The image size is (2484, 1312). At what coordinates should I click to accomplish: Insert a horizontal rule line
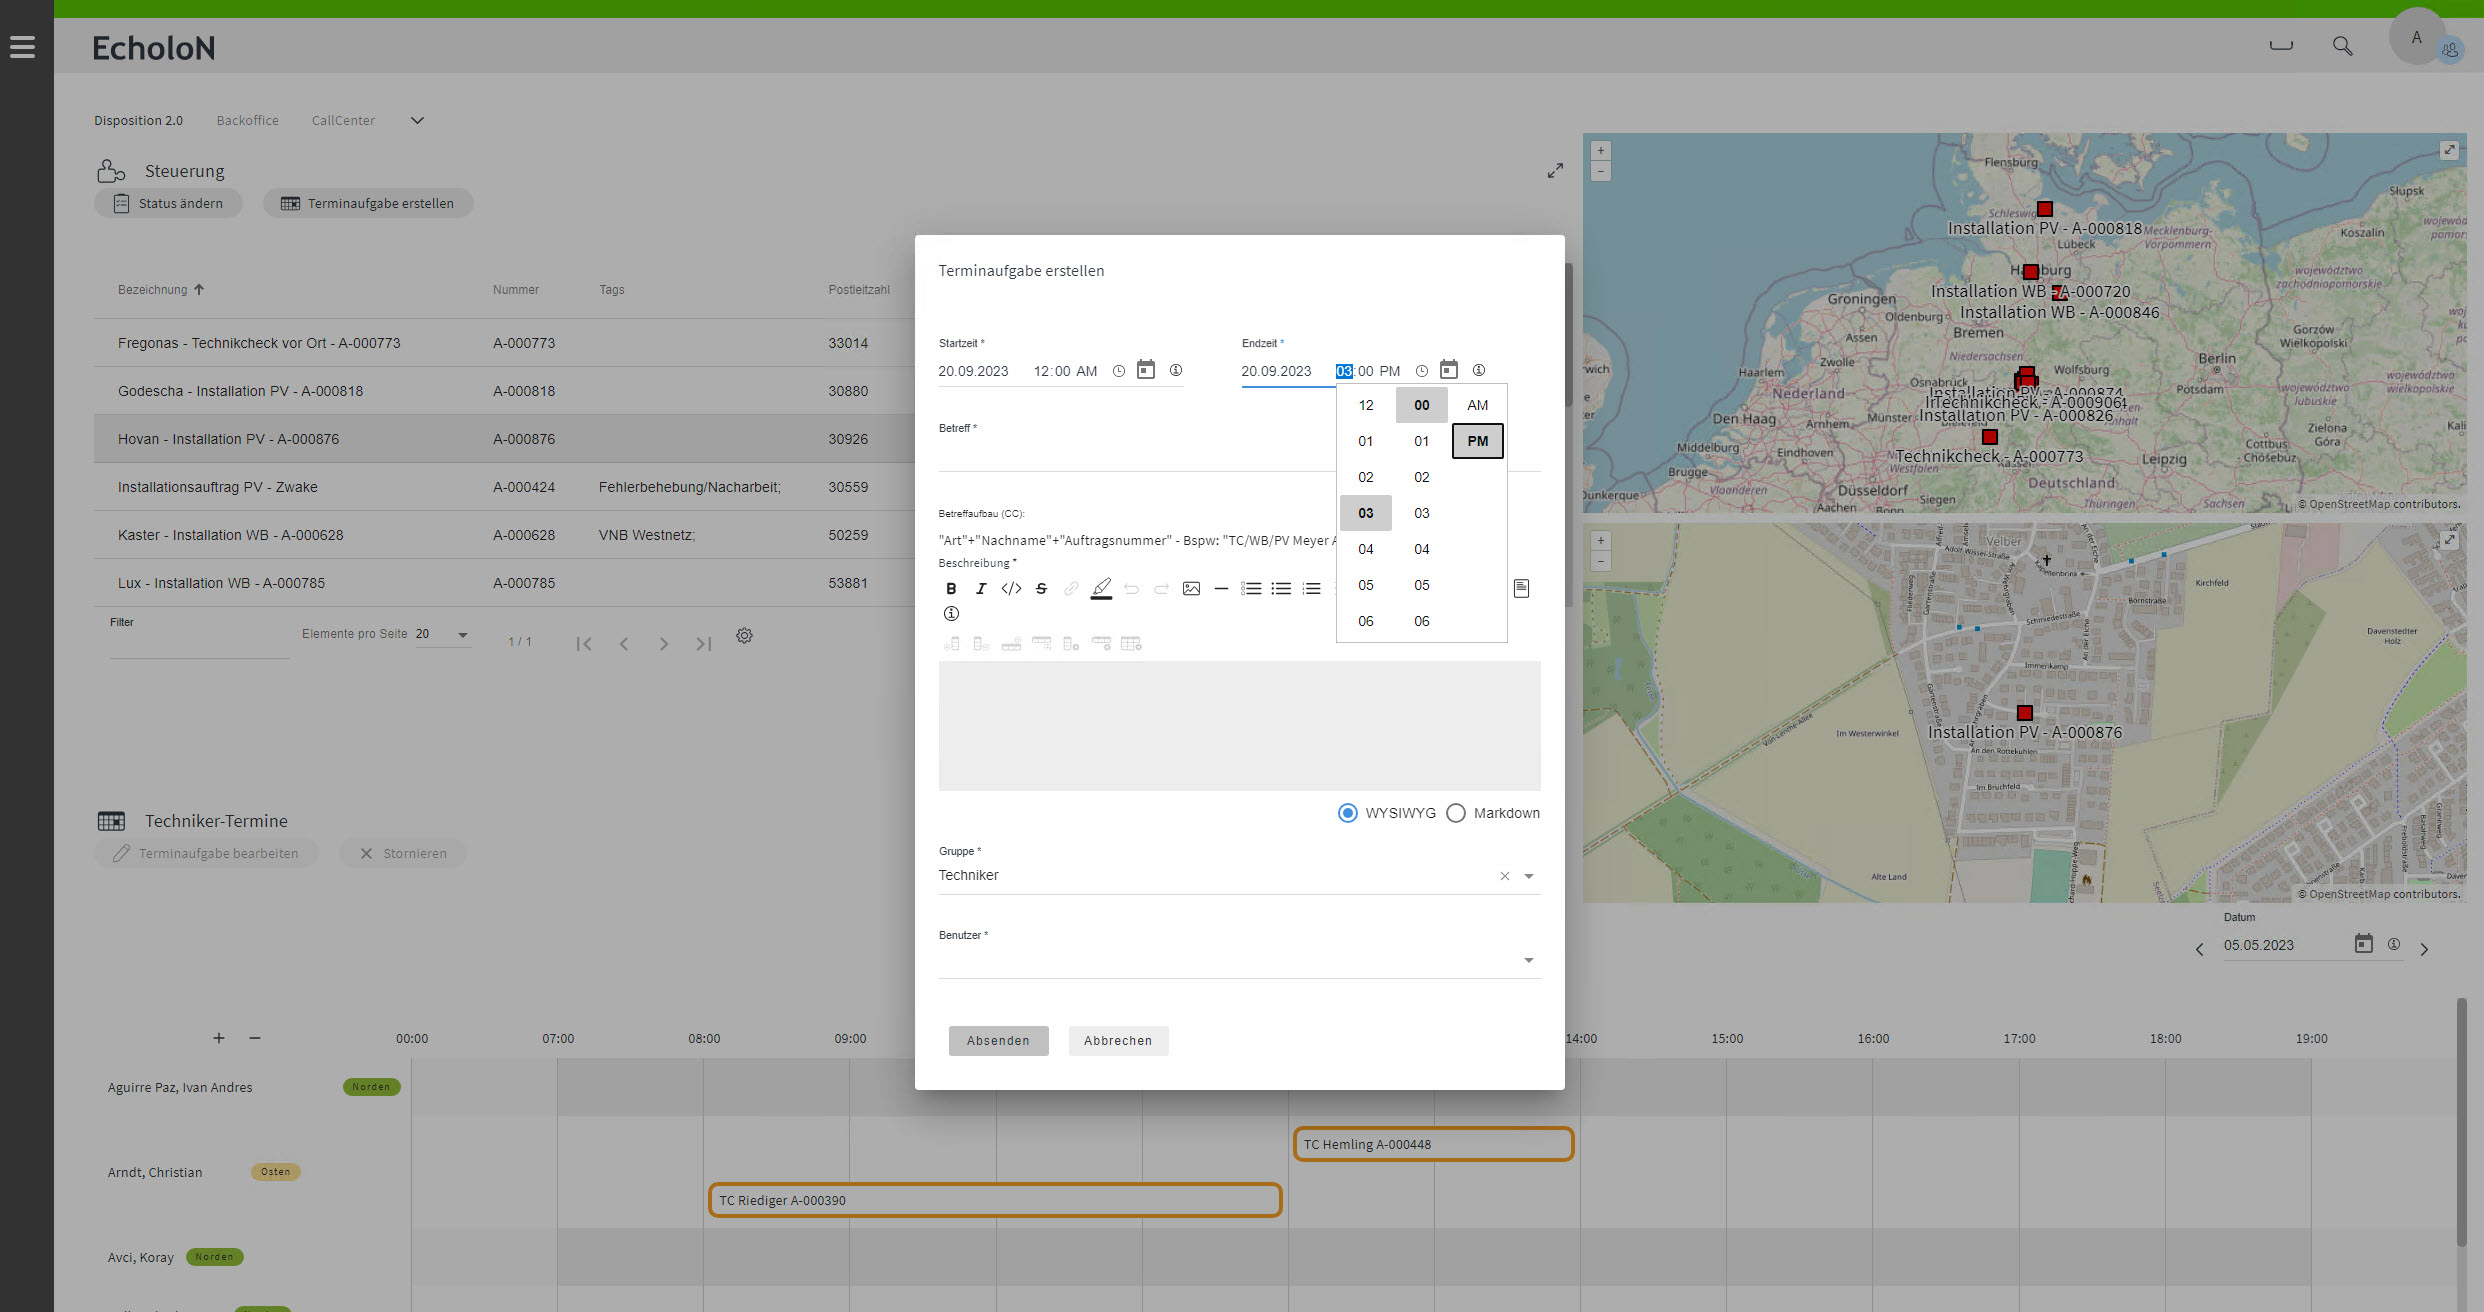pyautogui.click(x=1221, y=589)
